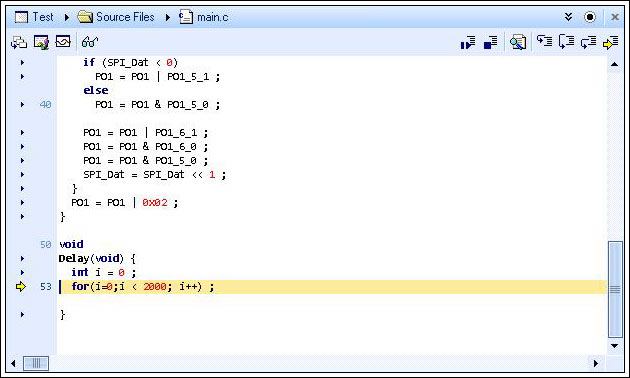Click the right arrow of horizontal scrollbar

596,363
